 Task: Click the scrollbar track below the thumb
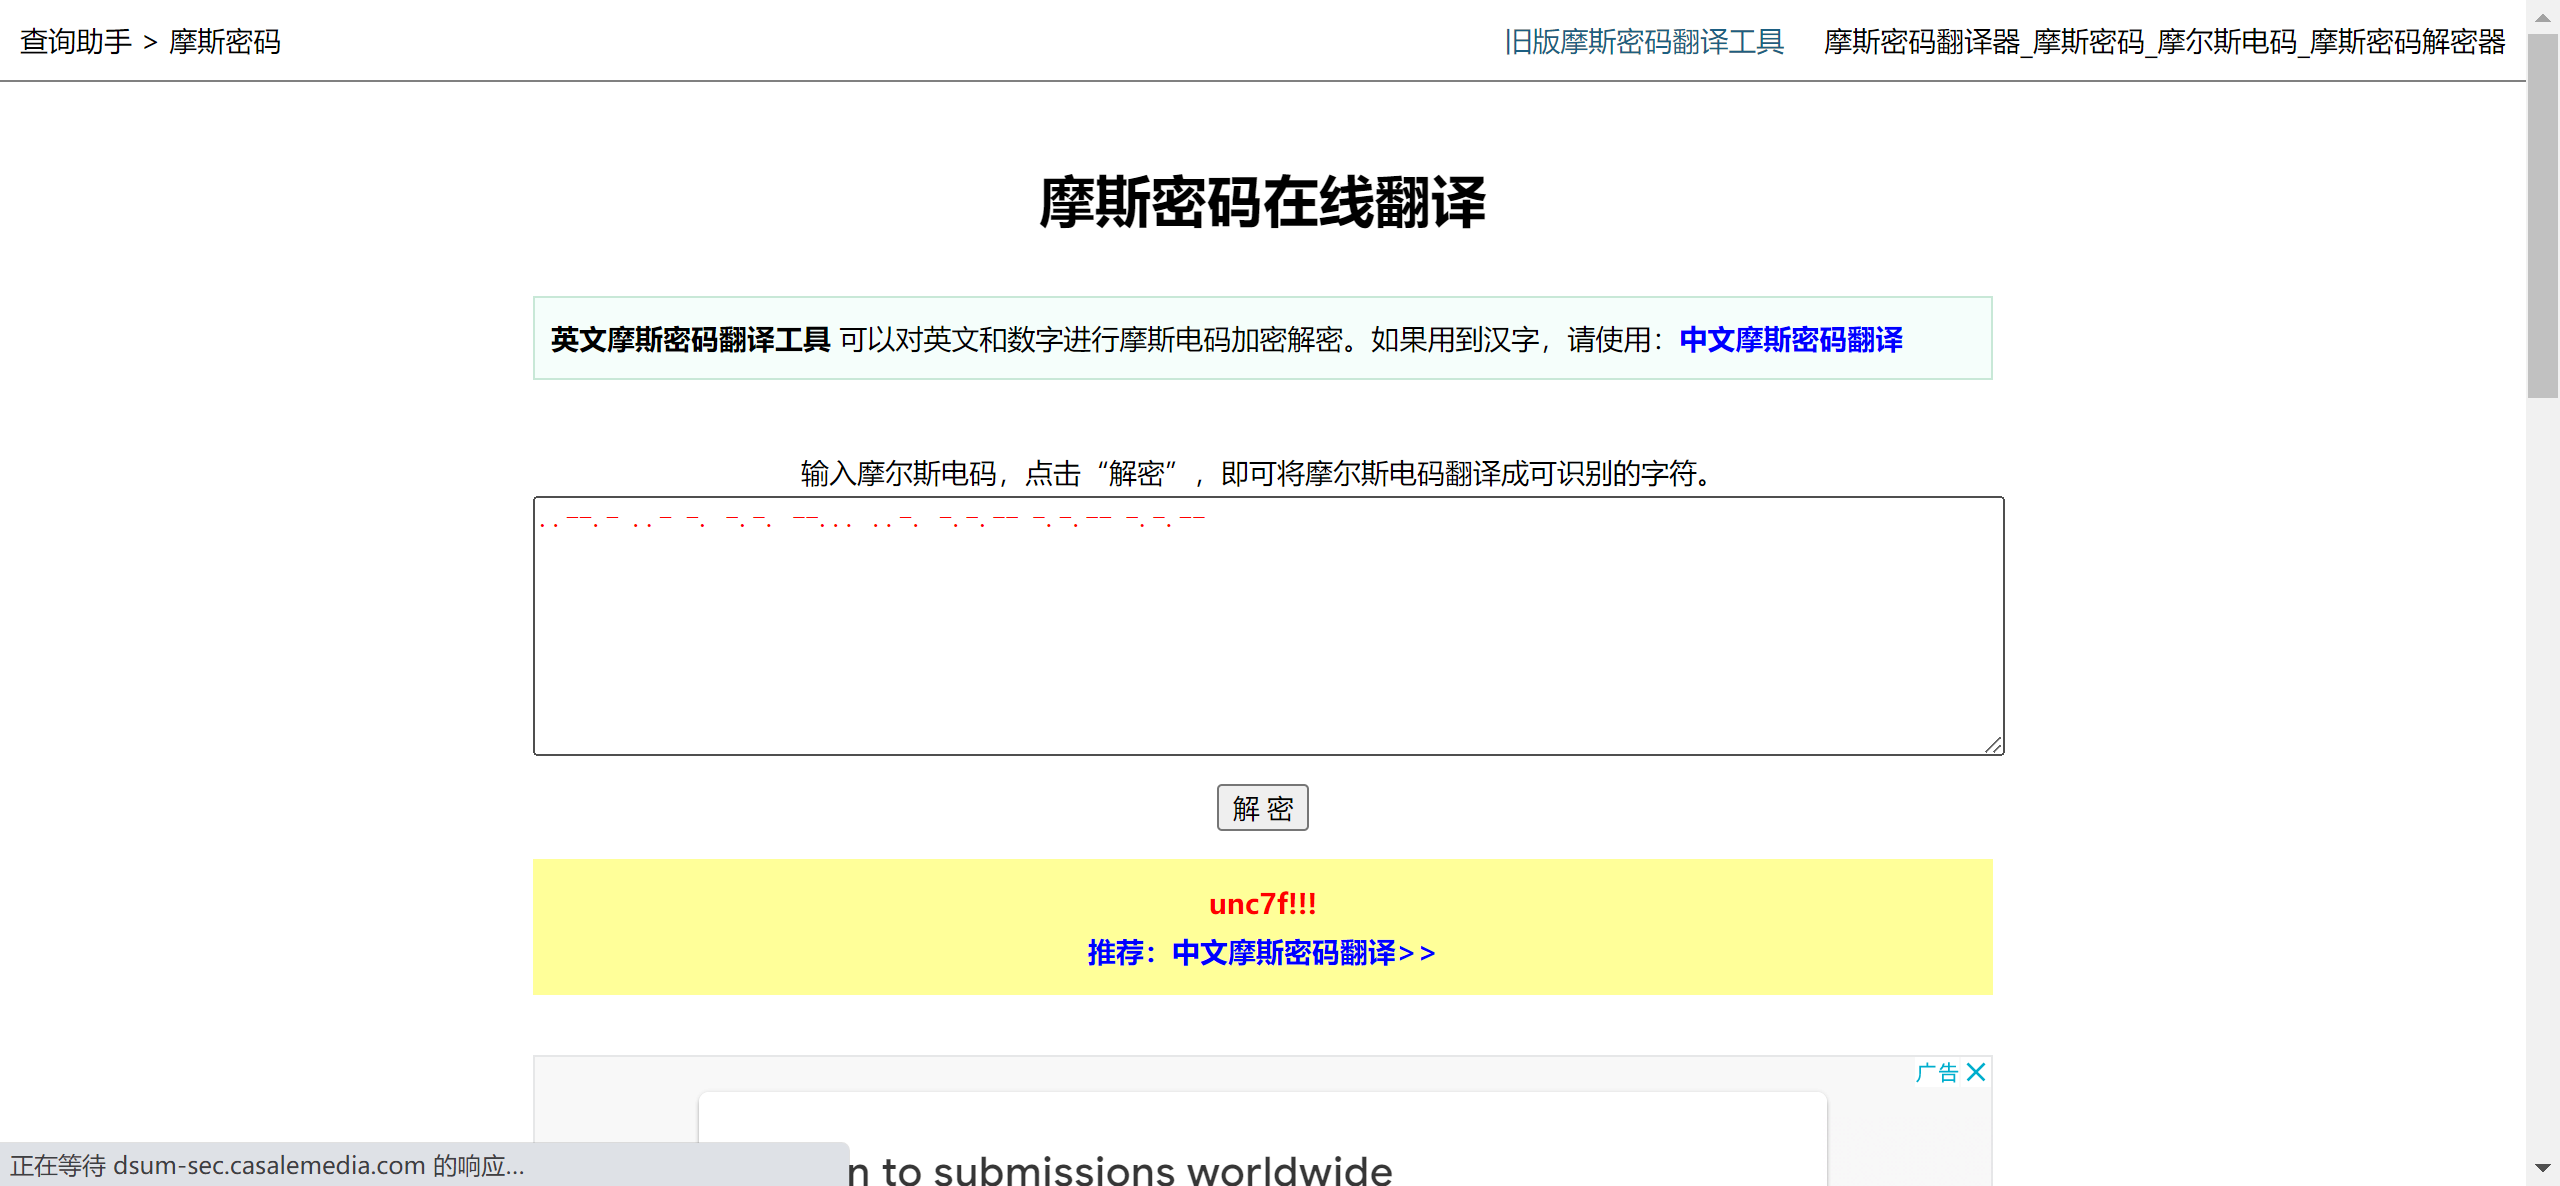click(x=2542, y=780)
